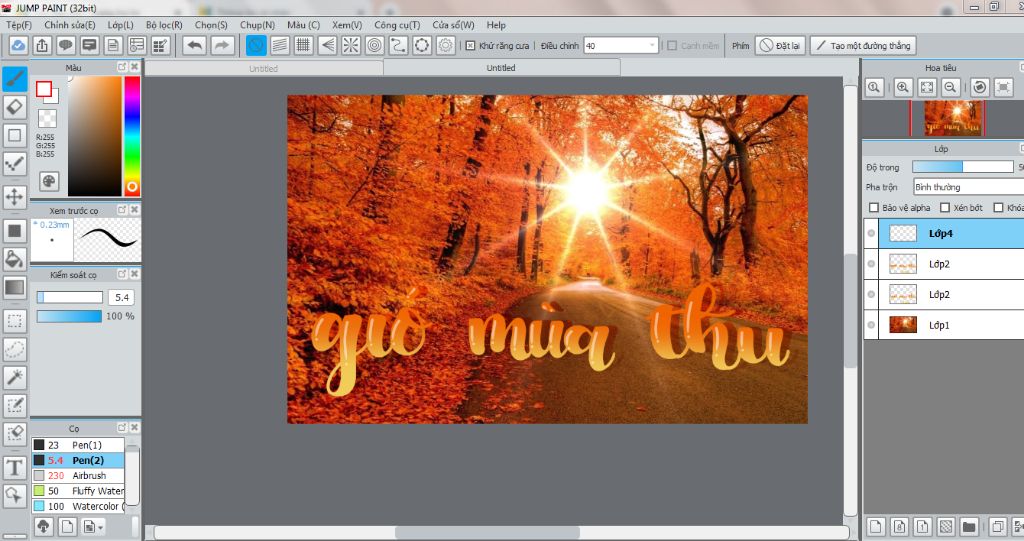Hide the Lớp1 layer visibility dot
This screenshot has width=1024, height=541.
click(x=871, y=325)
